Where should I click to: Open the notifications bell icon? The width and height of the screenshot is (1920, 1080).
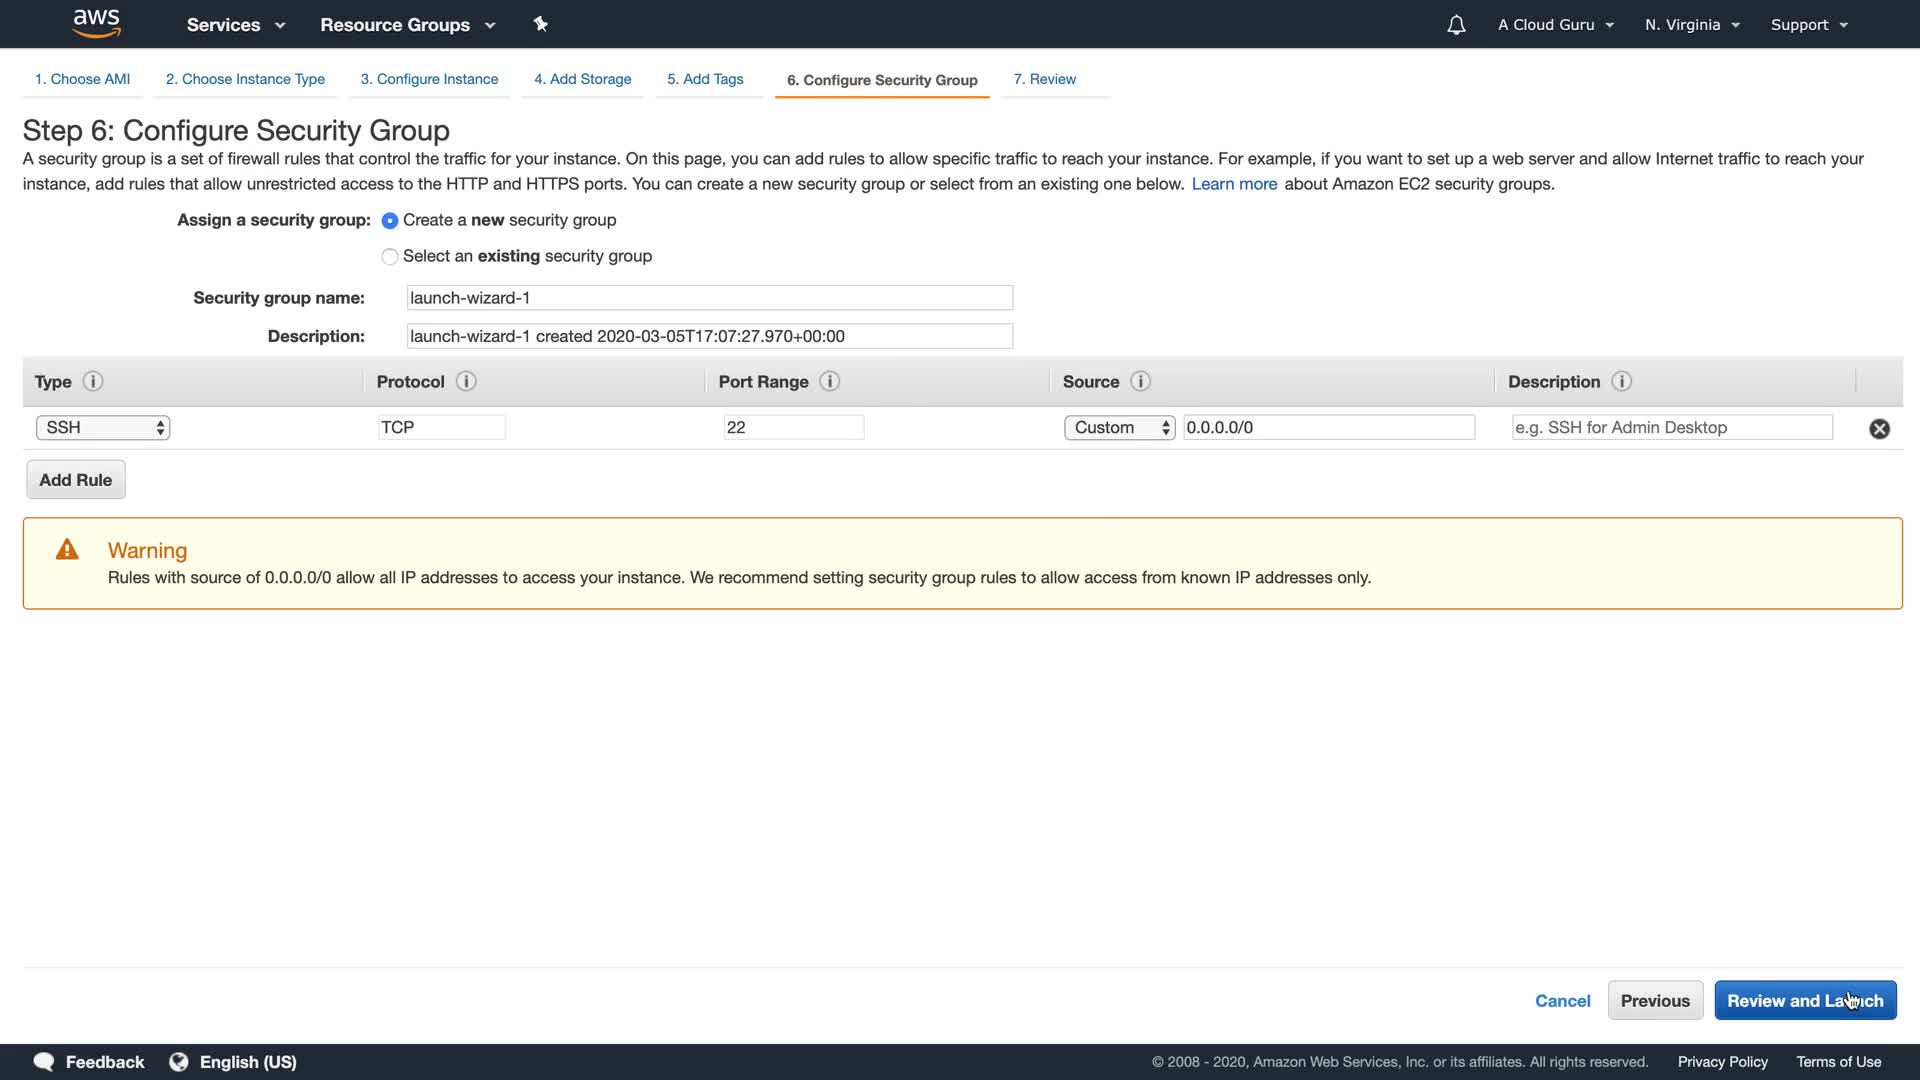click(1456, 25)
